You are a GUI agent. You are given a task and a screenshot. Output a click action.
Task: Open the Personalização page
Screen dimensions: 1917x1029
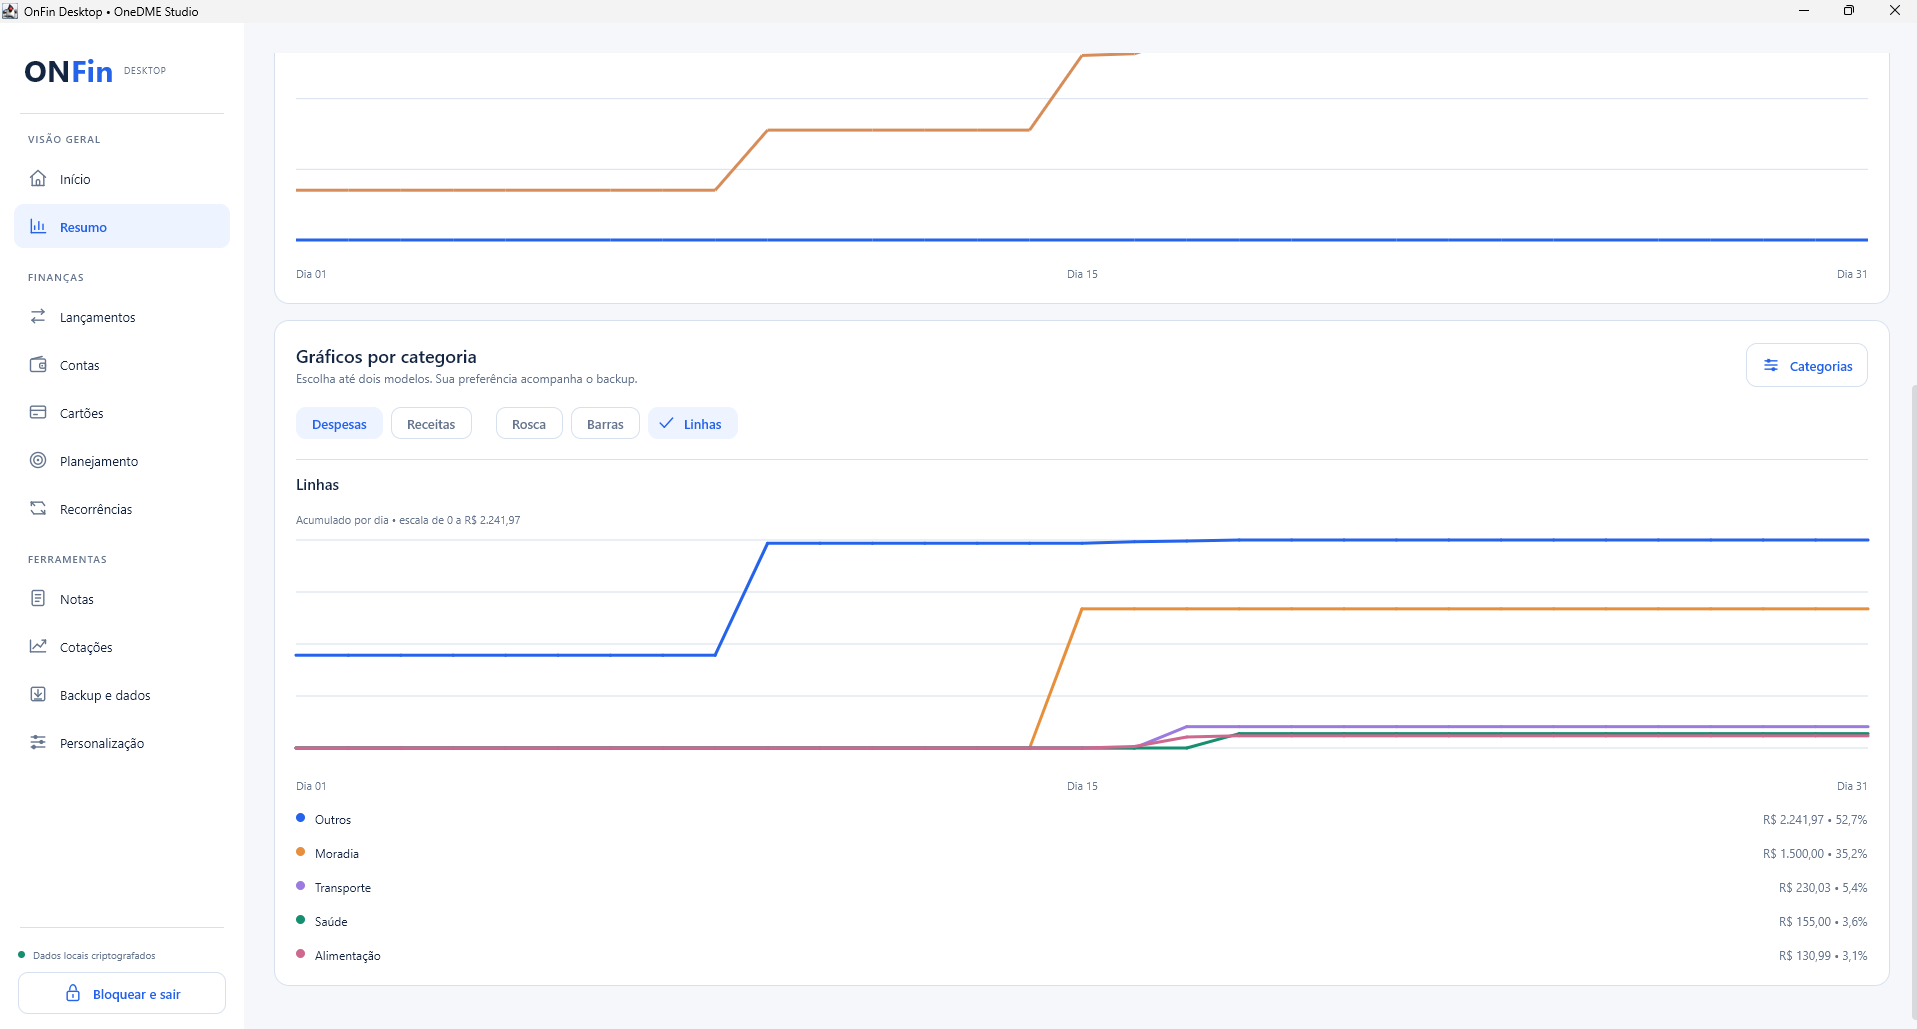coord(122,743)
